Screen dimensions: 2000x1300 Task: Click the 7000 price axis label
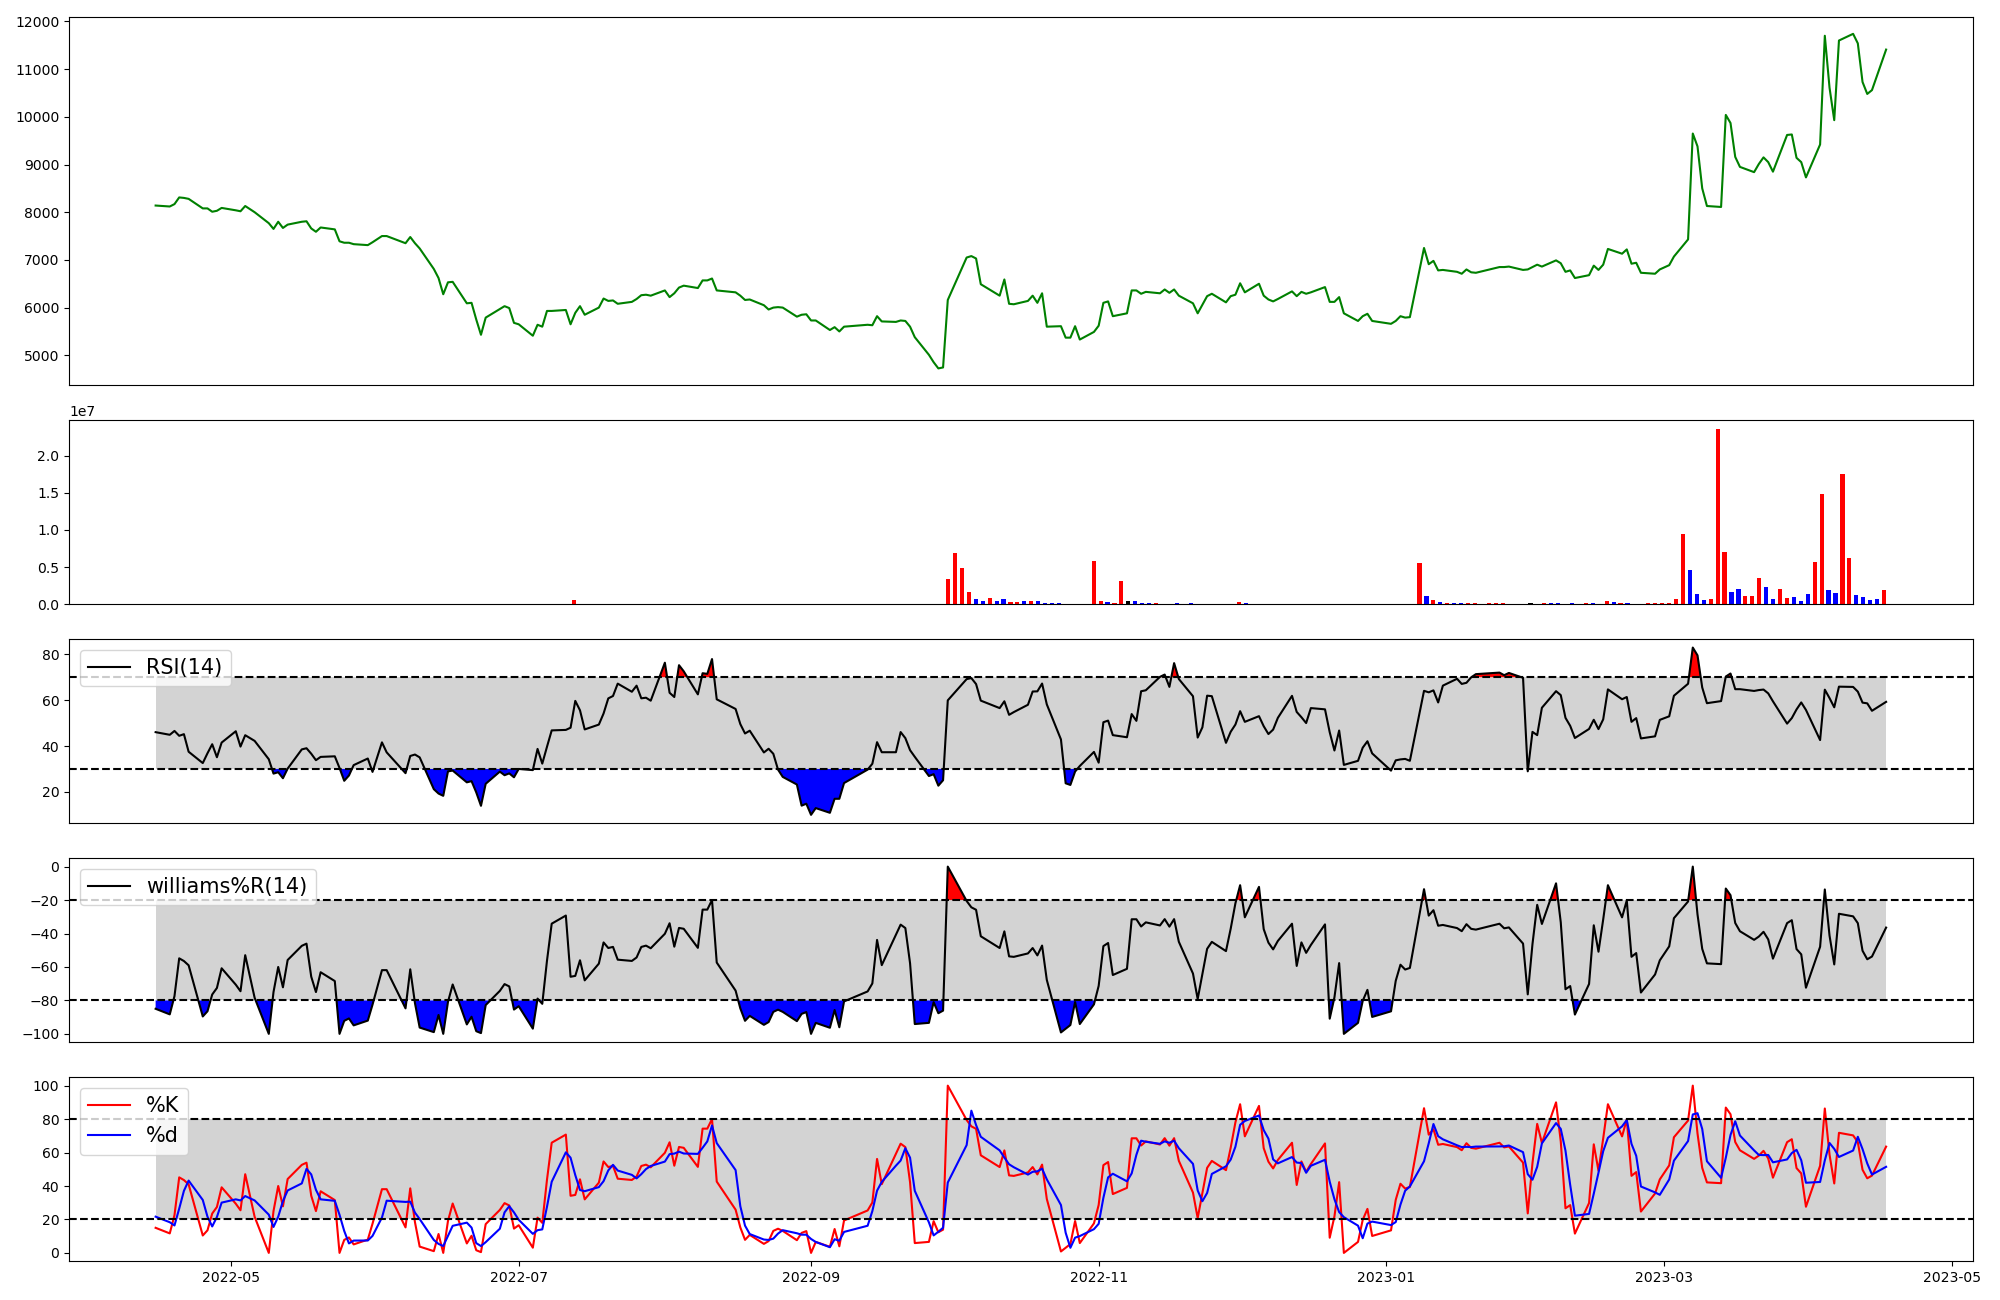coord(41,260)
